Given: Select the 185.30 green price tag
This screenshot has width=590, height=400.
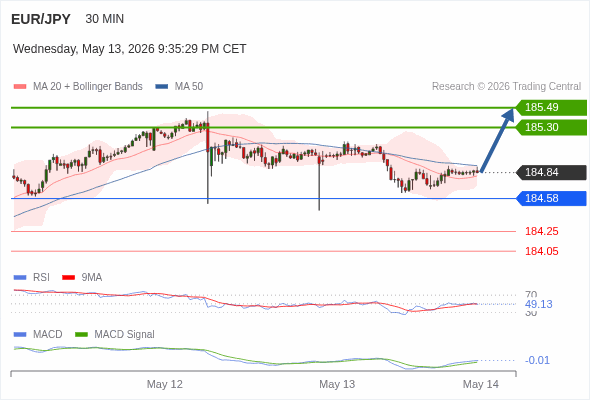Looking at the screenshot, I should [x=551, y=127].
